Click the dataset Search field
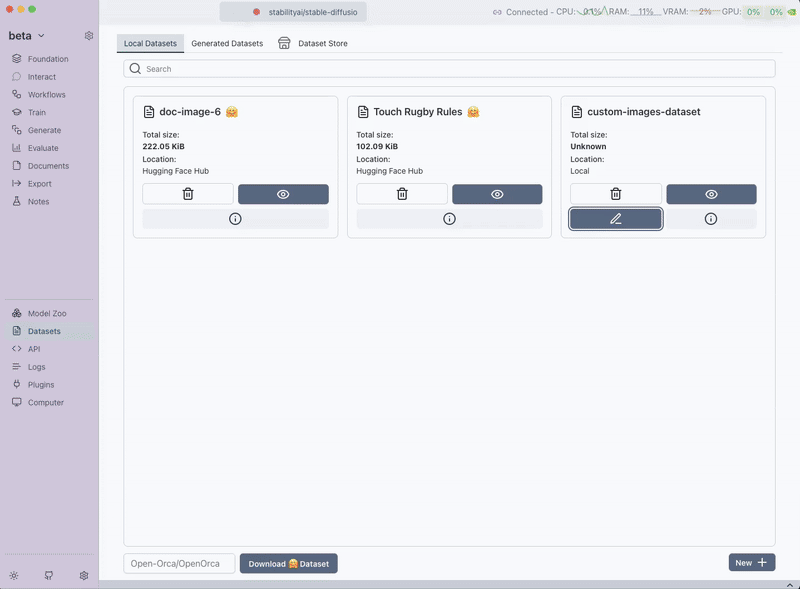This screenshot has height=589, width=800. pos(449,69)
